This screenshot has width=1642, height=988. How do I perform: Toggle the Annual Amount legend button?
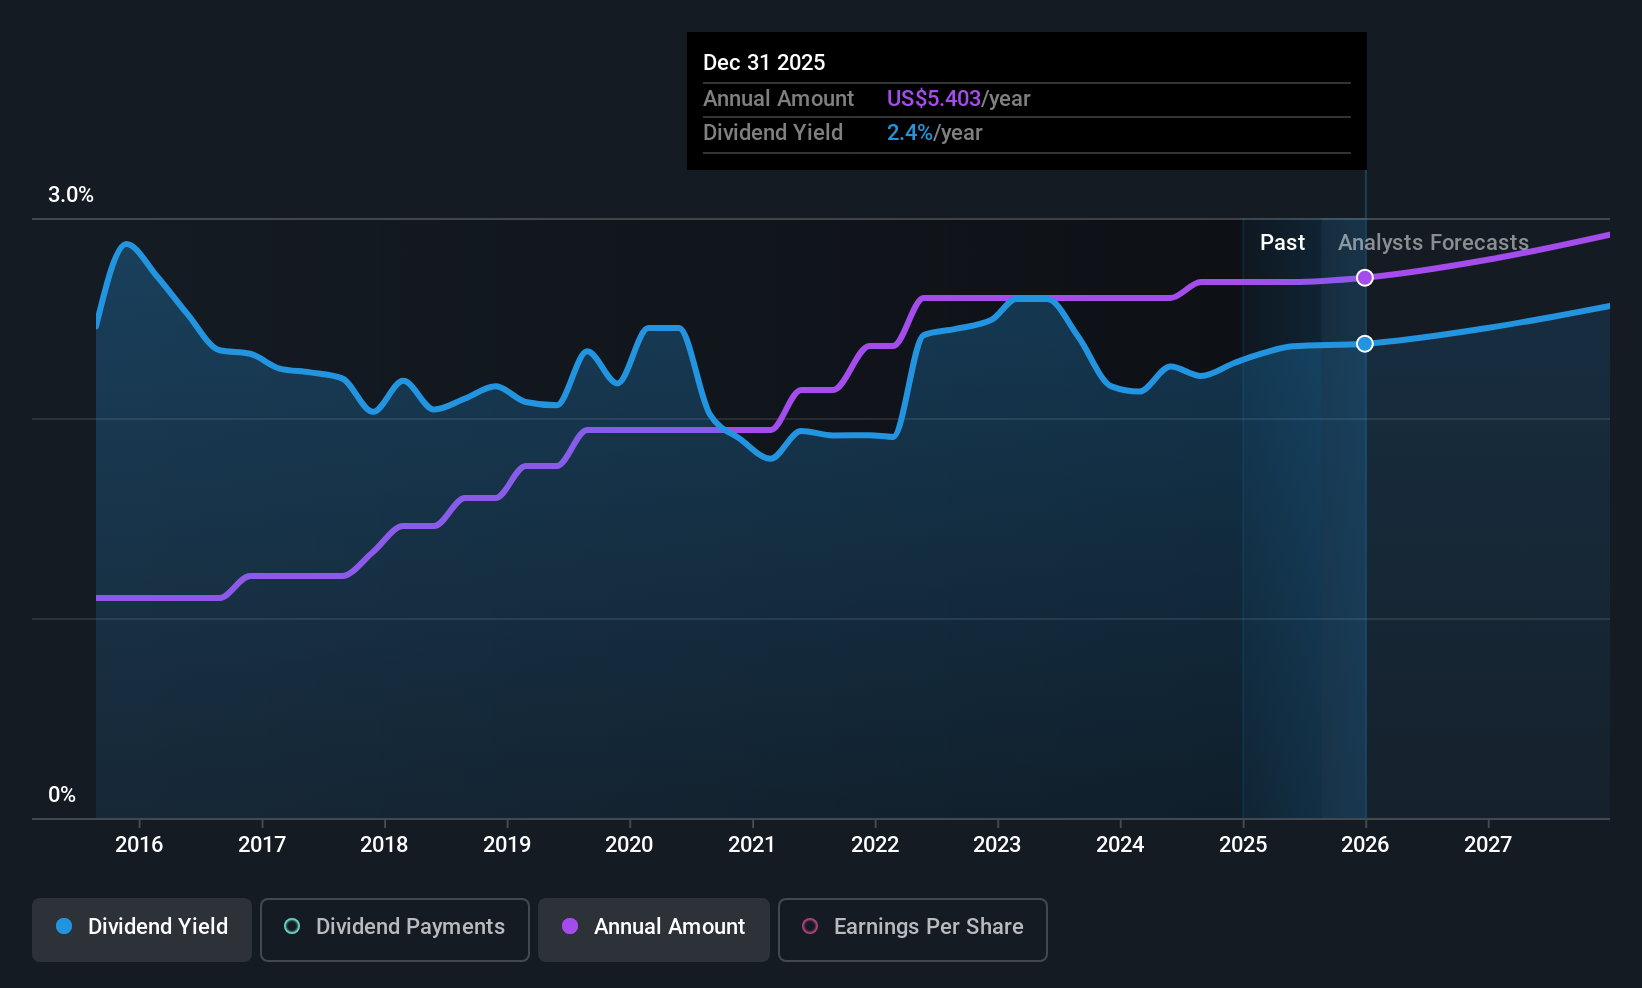coord(653,929)
